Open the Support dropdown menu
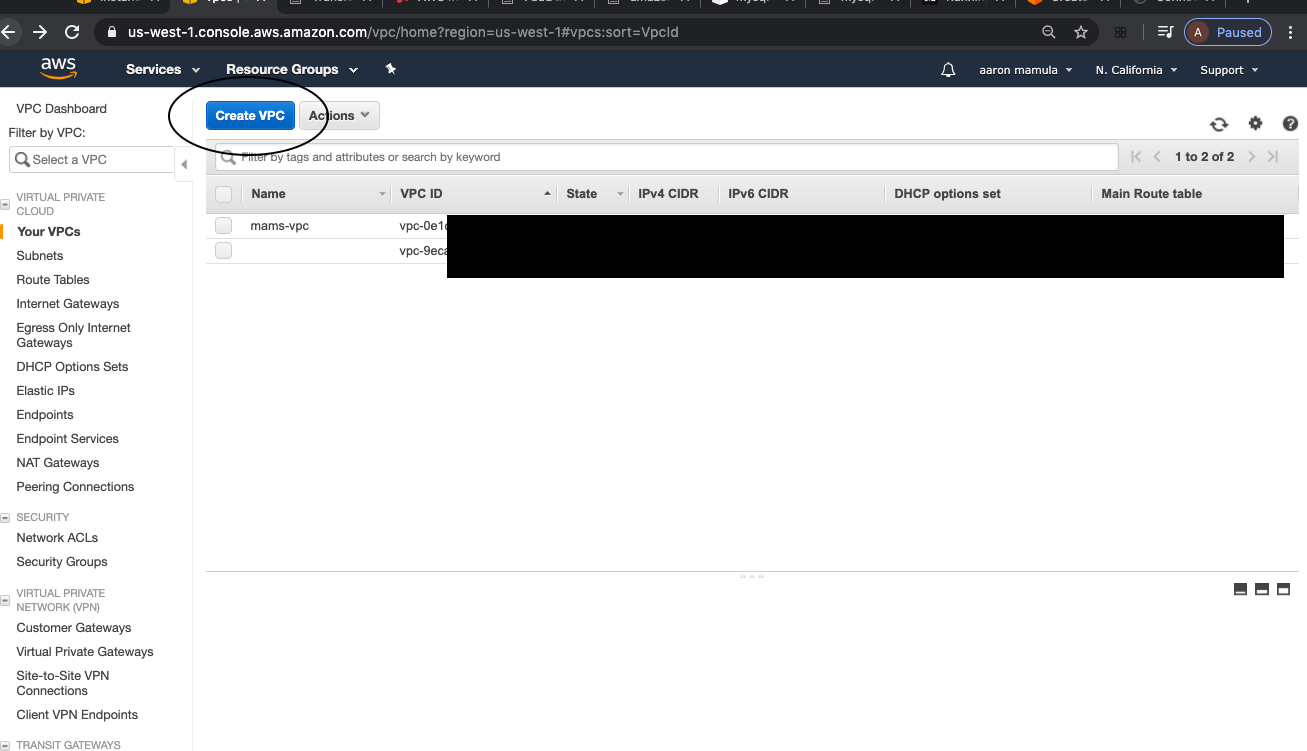1307x751 pixels. click(1229, 70)
